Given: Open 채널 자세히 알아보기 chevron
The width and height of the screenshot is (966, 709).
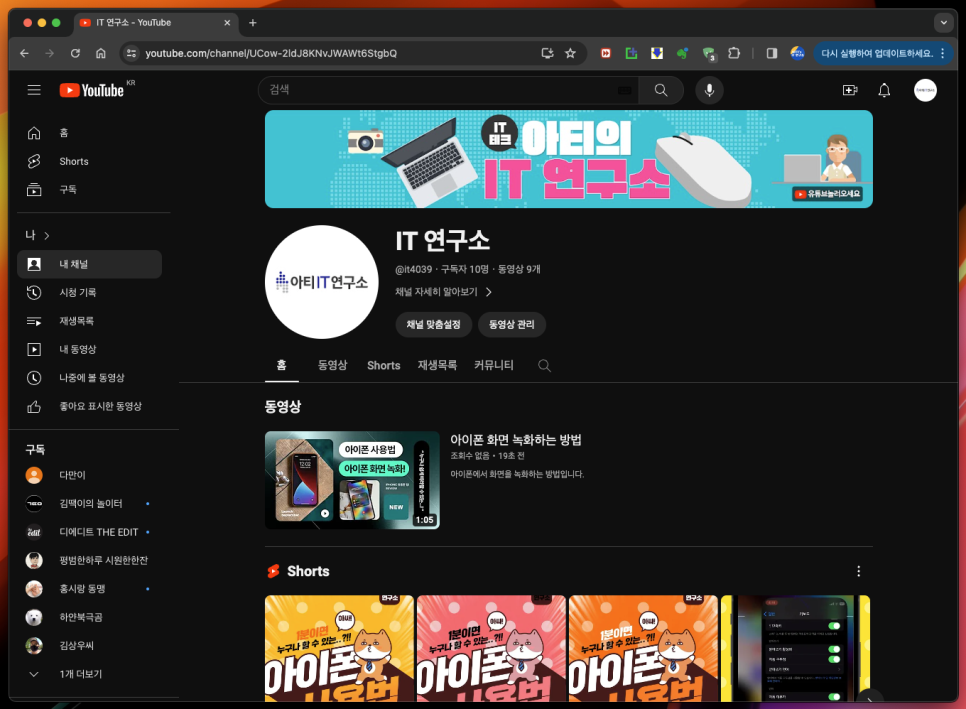Looking at the screenshot, I should point(489,292).
